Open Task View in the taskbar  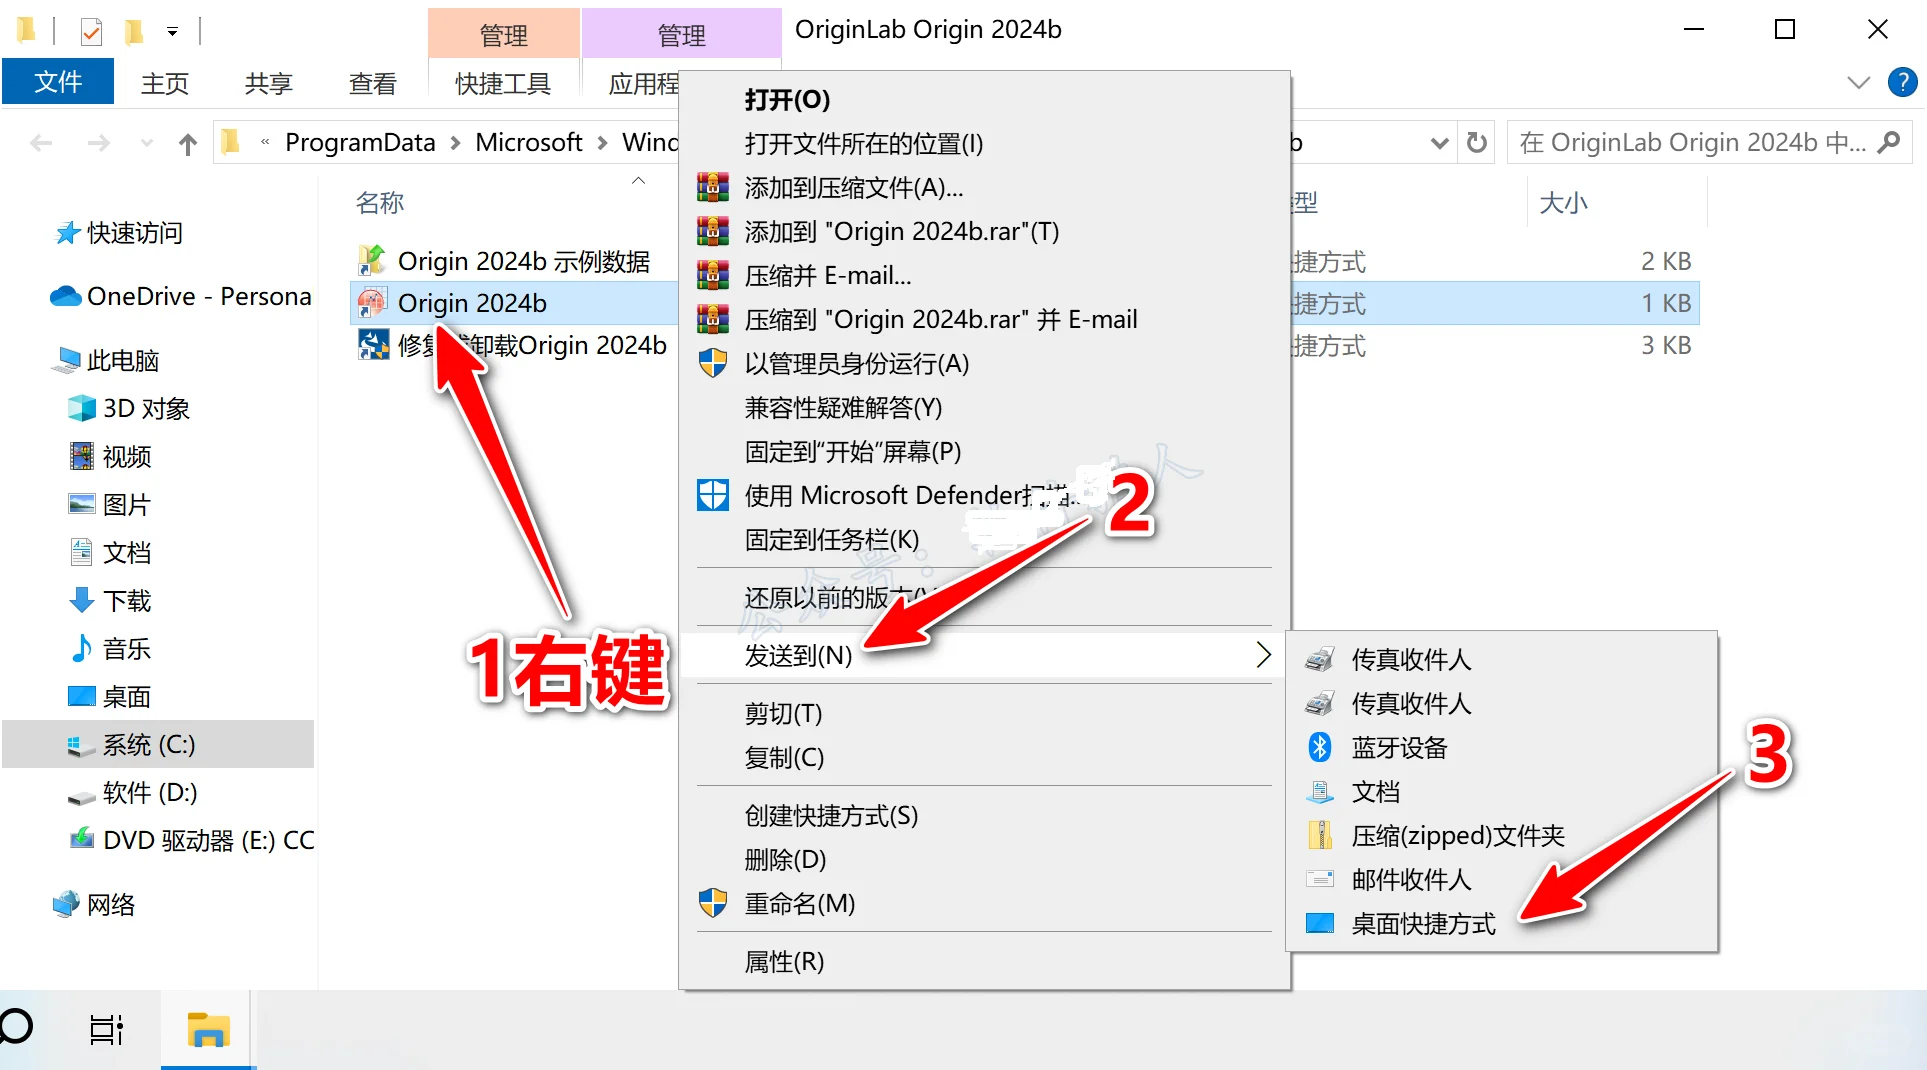(x=106, y=1028)
